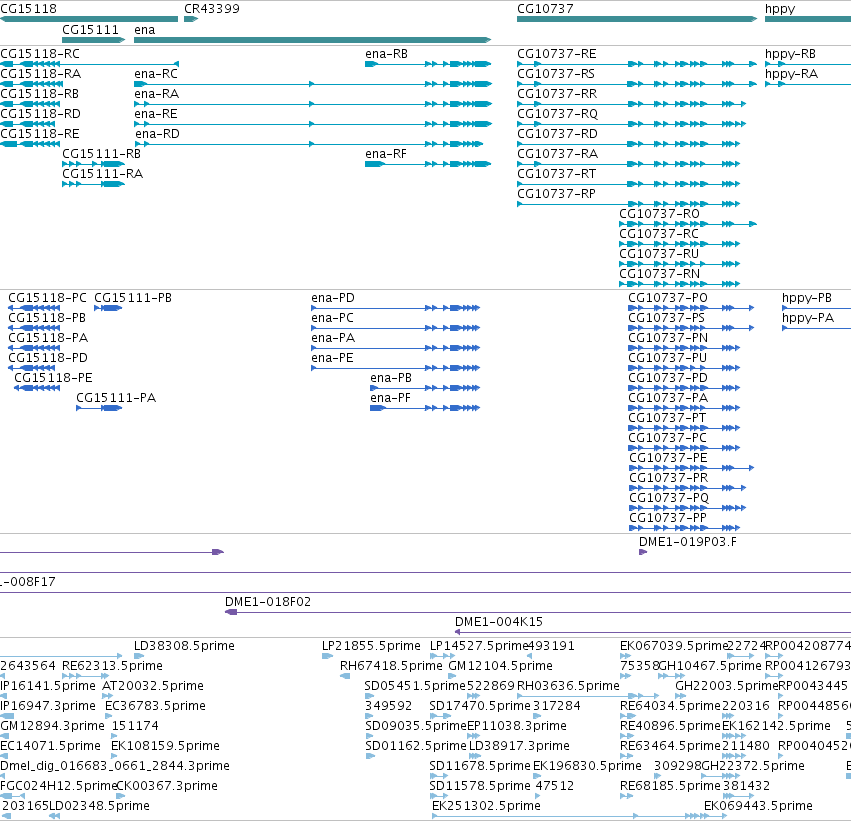Open the ena-RC transcript label
The height and width of the screenshot is (821, 851).
click(x=156, y=74)
